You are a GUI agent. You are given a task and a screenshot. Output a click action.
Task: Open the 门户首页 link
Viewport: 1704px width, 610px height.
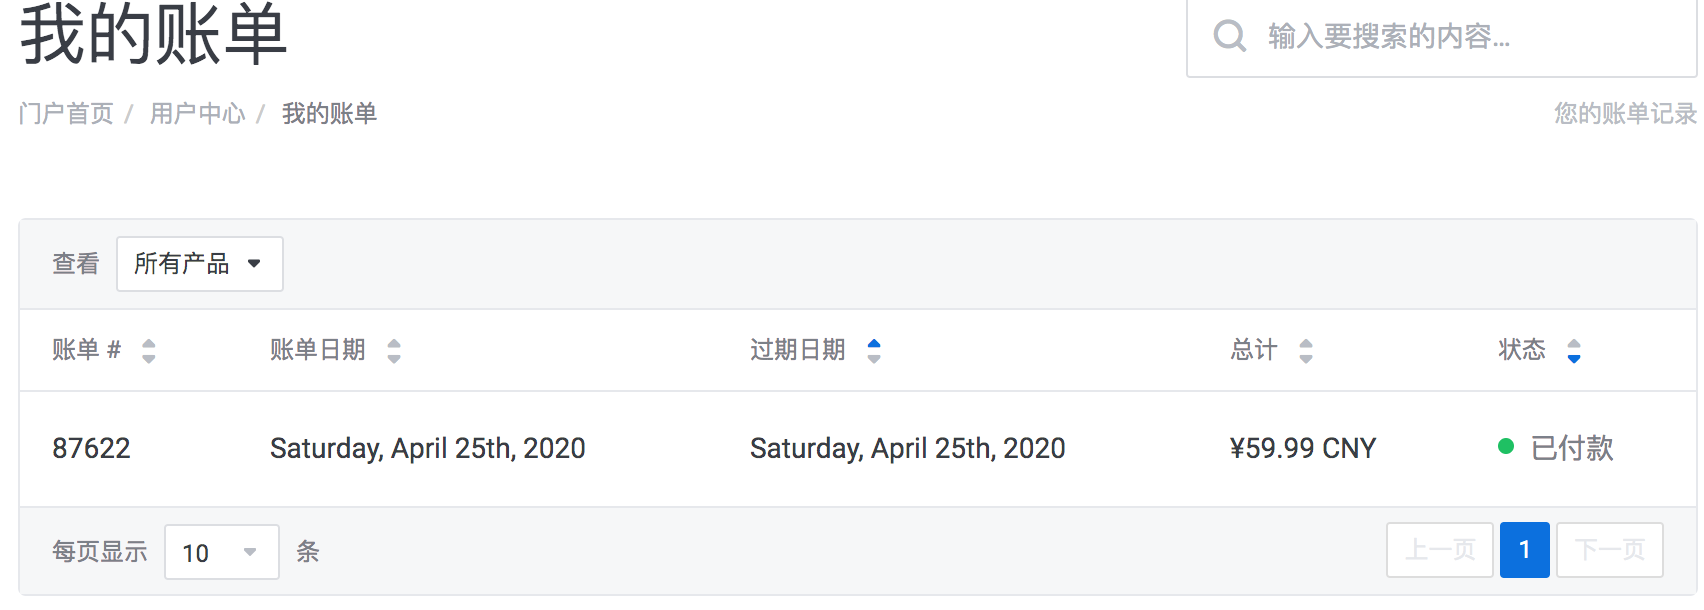[x=65, y=113]
